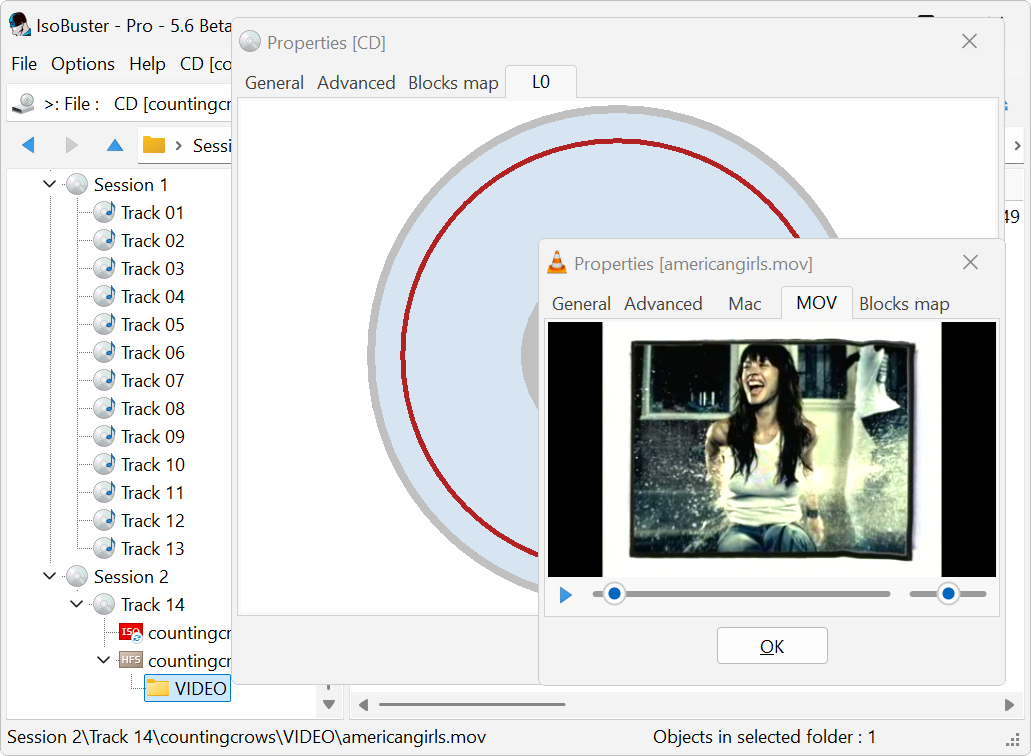Click the Track 13 audio track icon
1031x756 pixels.
(x=105, y=548)
